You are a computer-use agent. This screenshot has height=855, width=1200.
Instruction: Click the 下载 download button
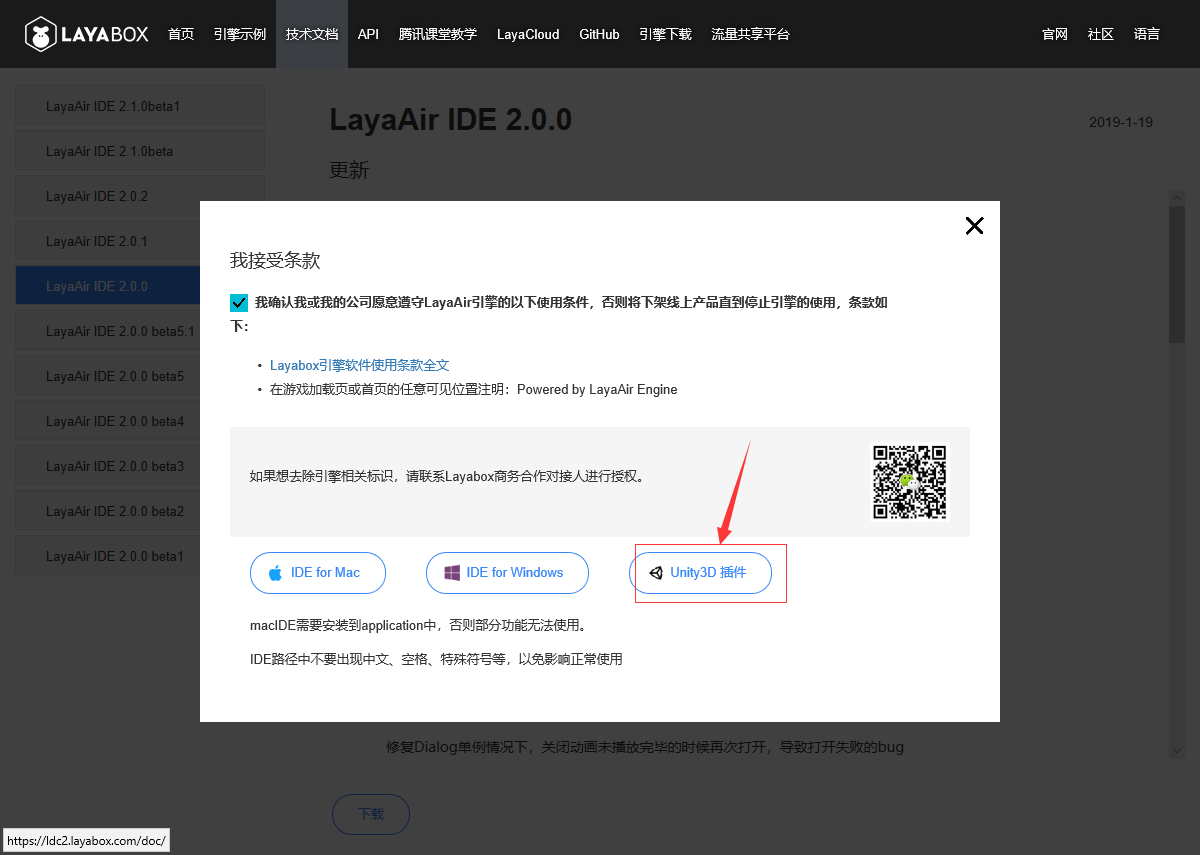coord(370,814)
